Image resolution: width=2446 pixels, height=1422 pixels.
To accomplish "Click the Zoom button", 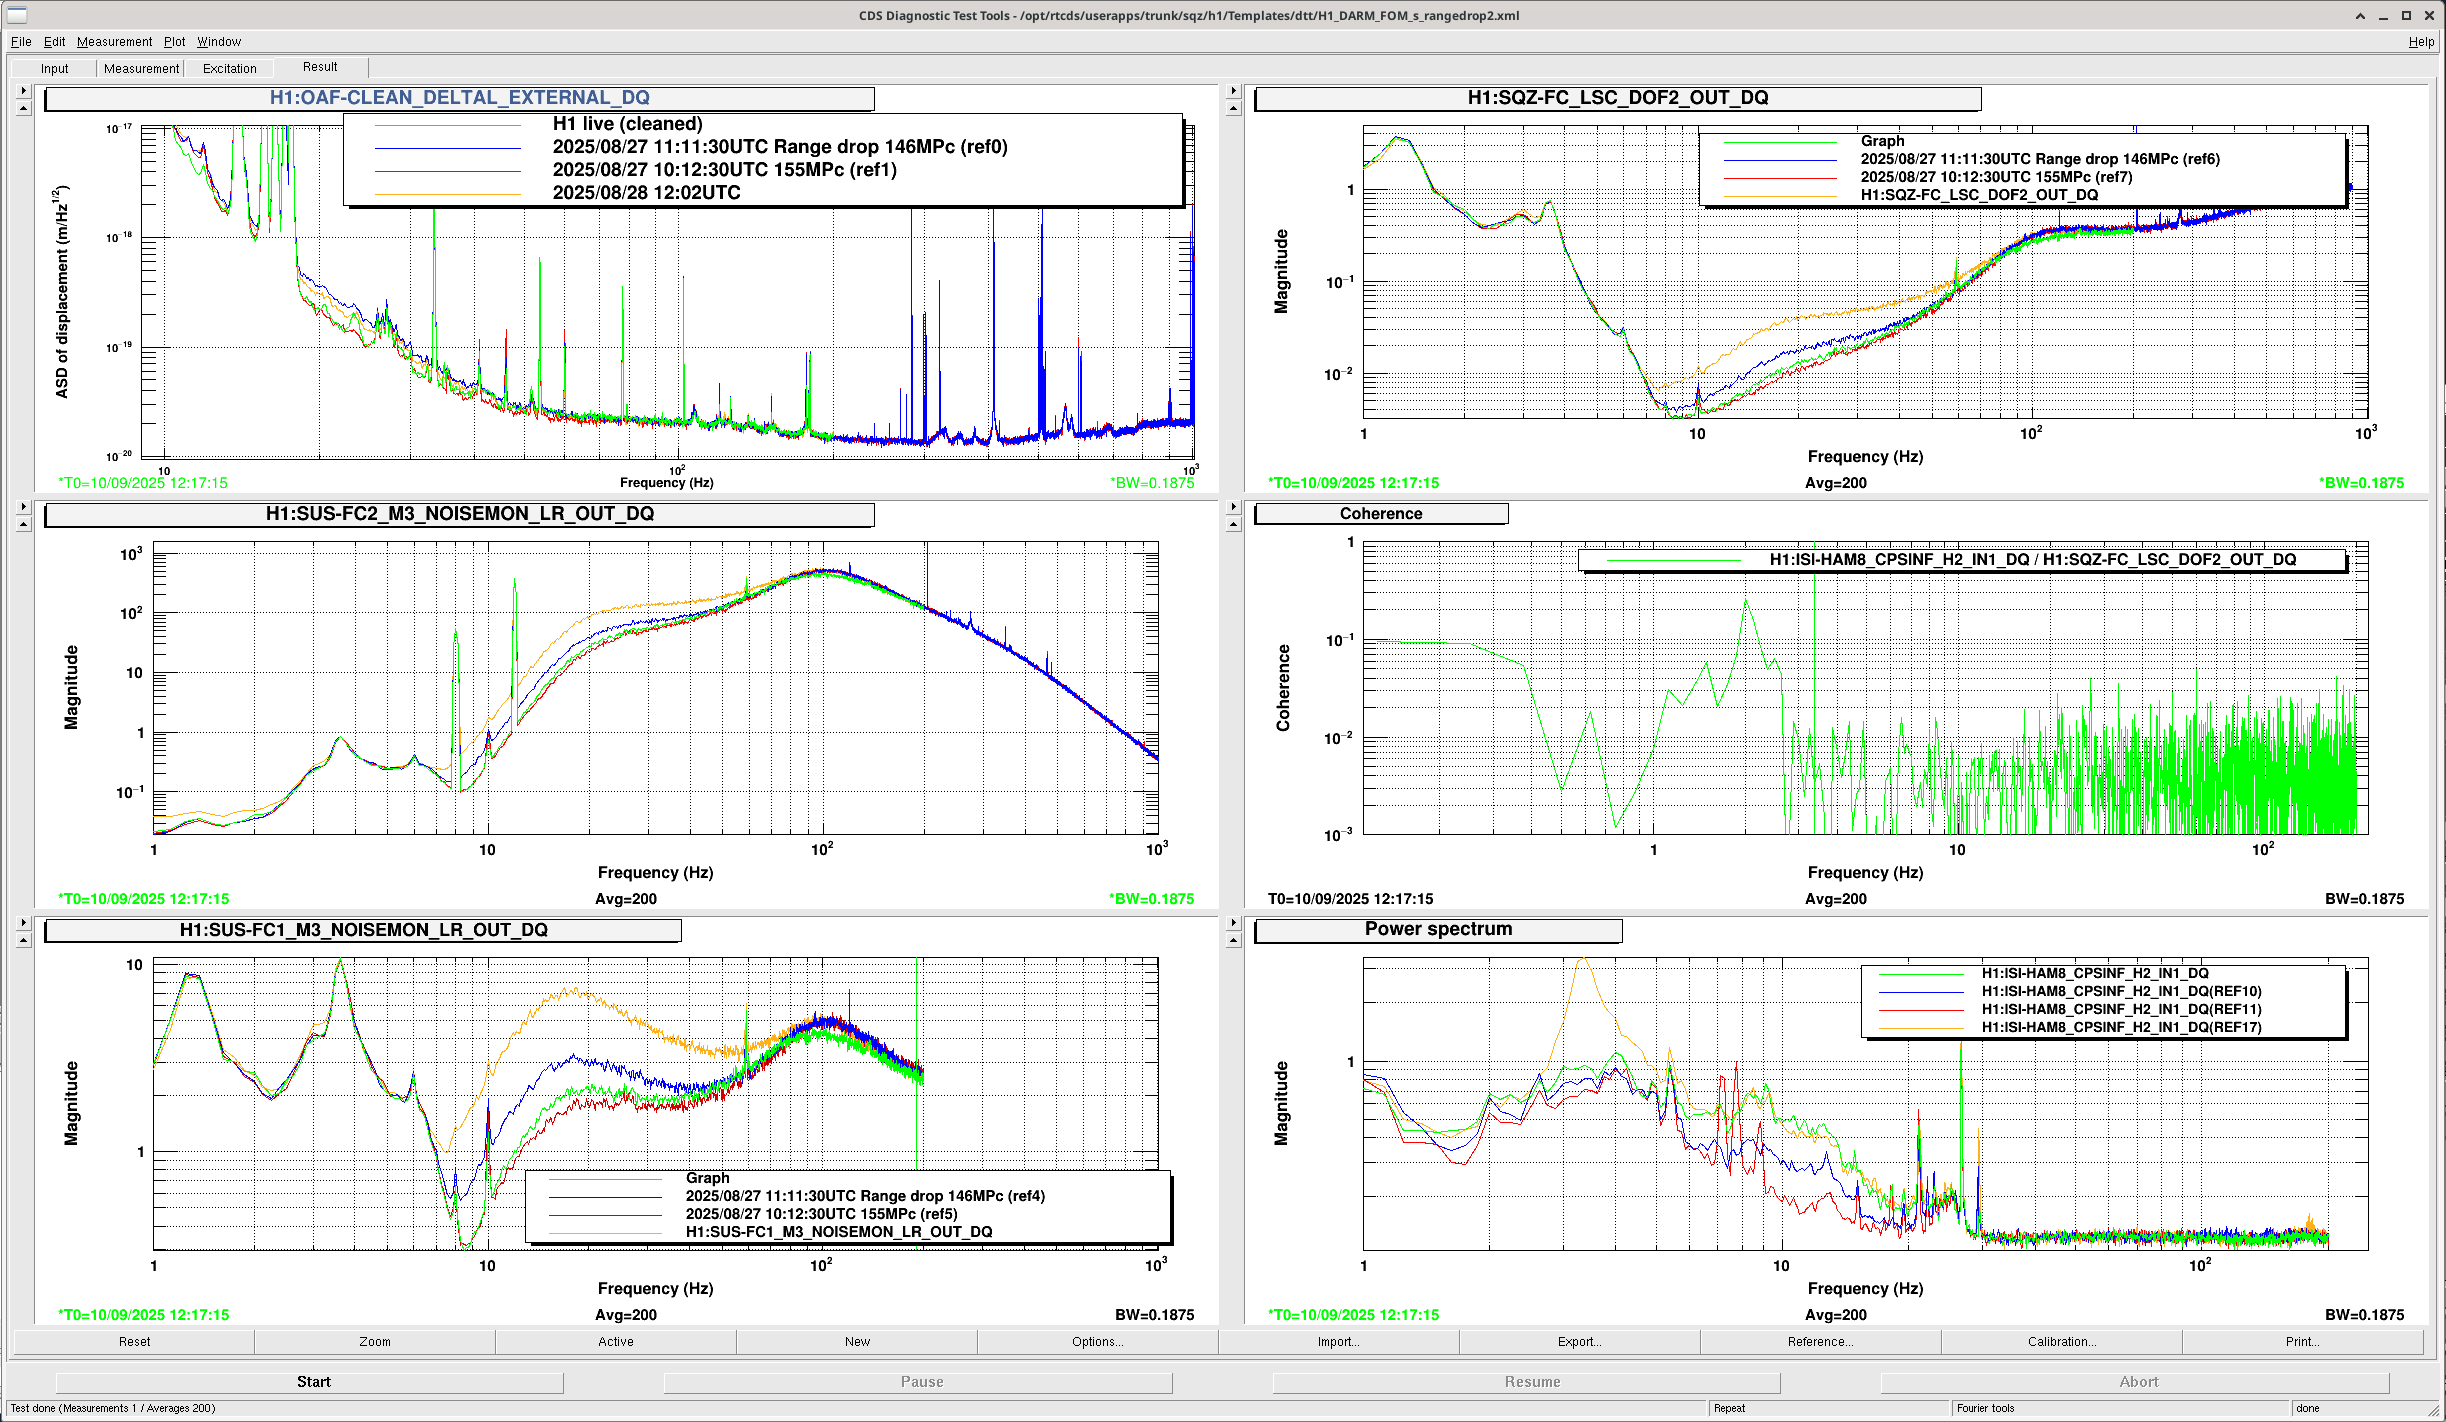I will pos(375,1342).
